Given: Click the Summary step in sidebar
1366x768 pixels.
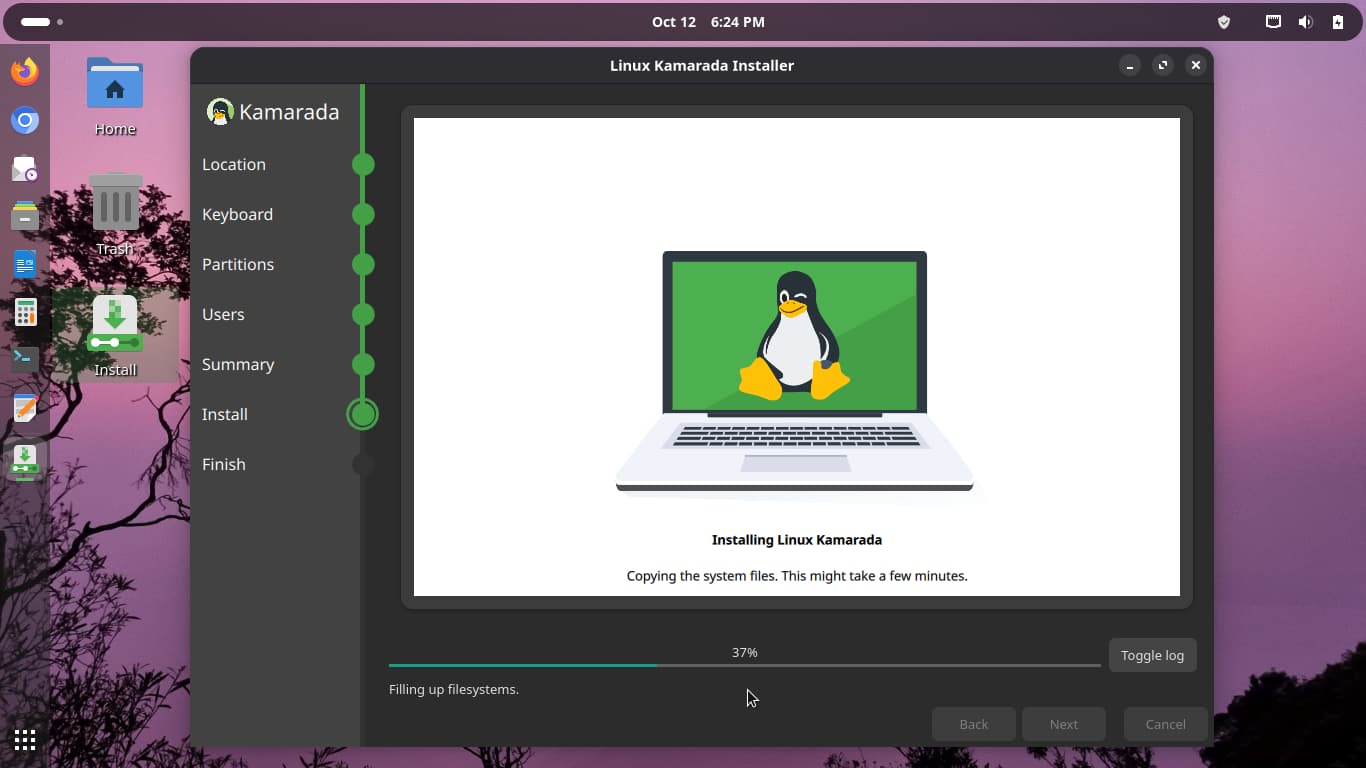Looking at the screenshot, I should (x=238, y=364).
